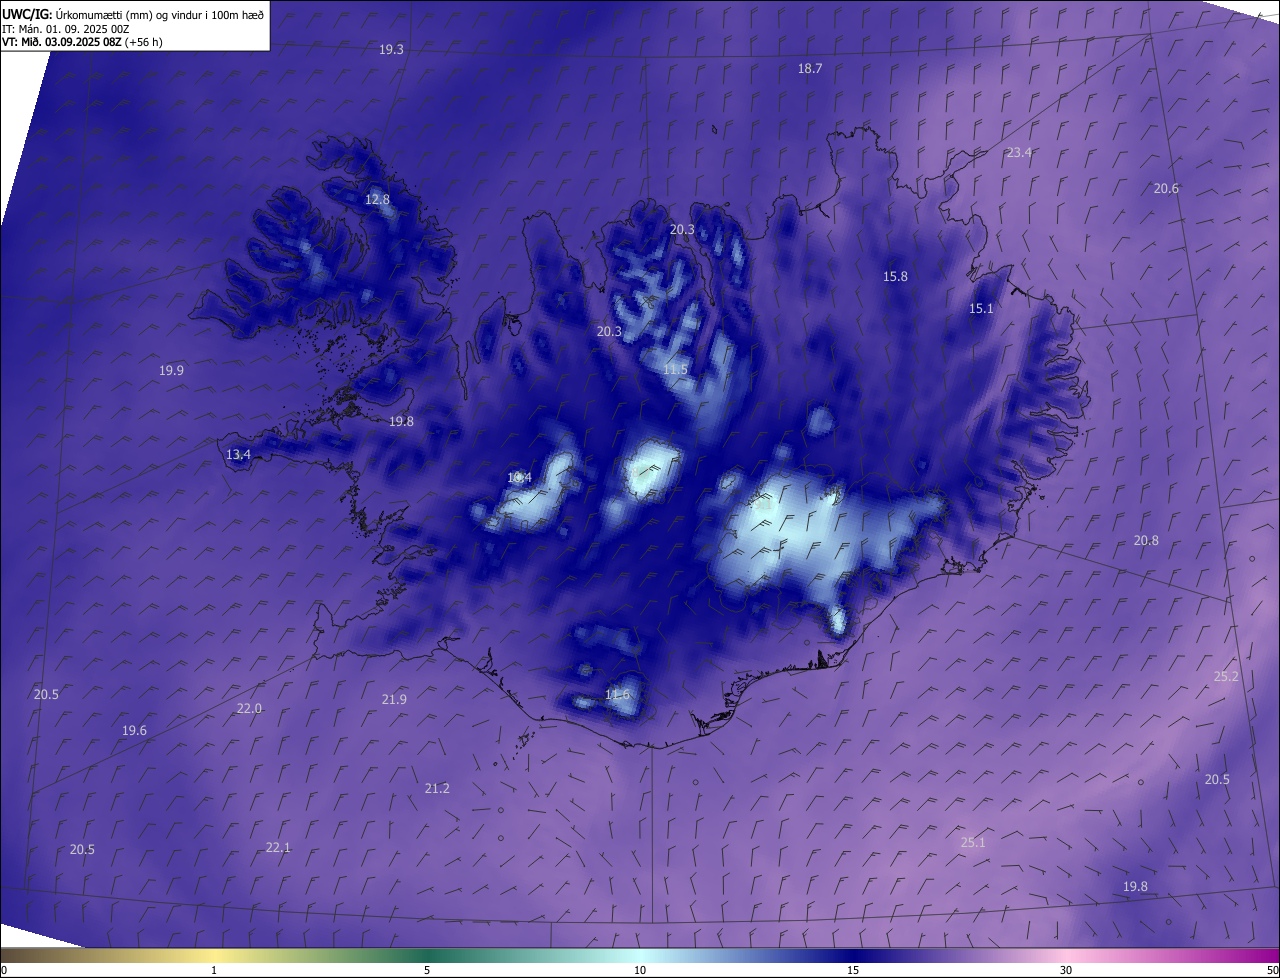The image size is (1280, 978).
Task: Select the 11.6 value label
Action: click(618, 695)
